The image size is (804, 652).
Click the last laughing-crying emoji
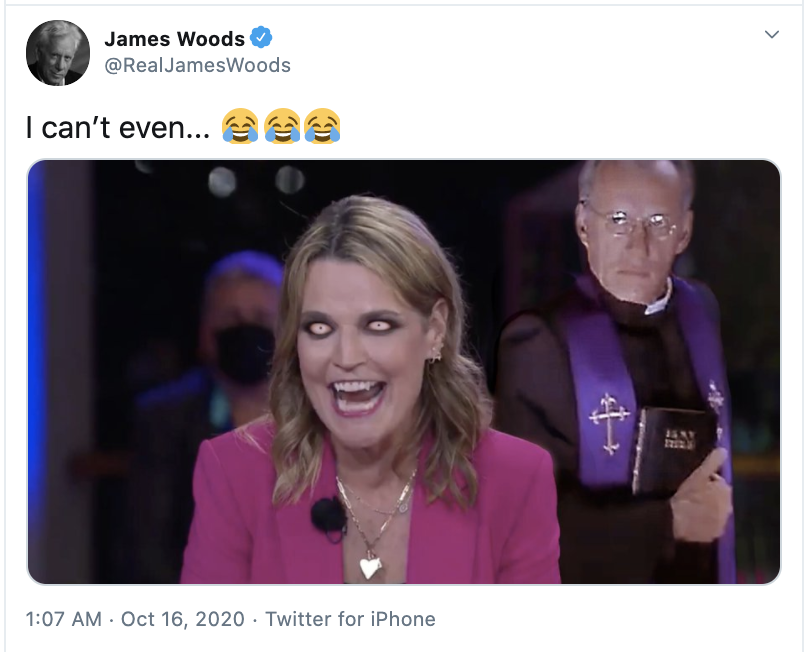click(322, 126)
